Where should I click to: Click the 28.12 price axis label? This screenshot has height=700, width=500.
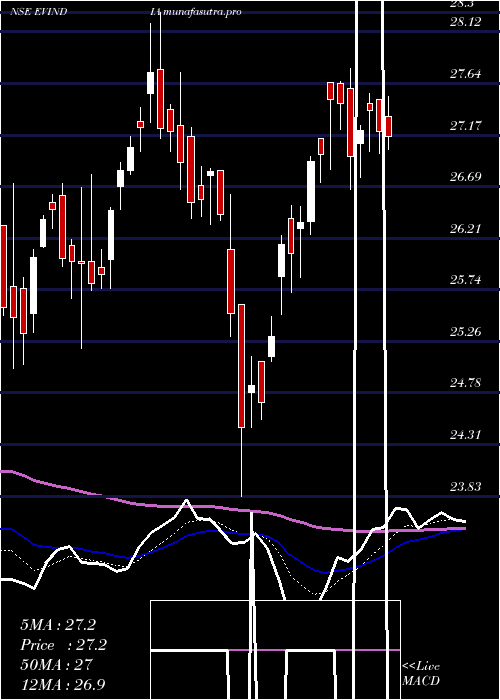tap(466, 22)
